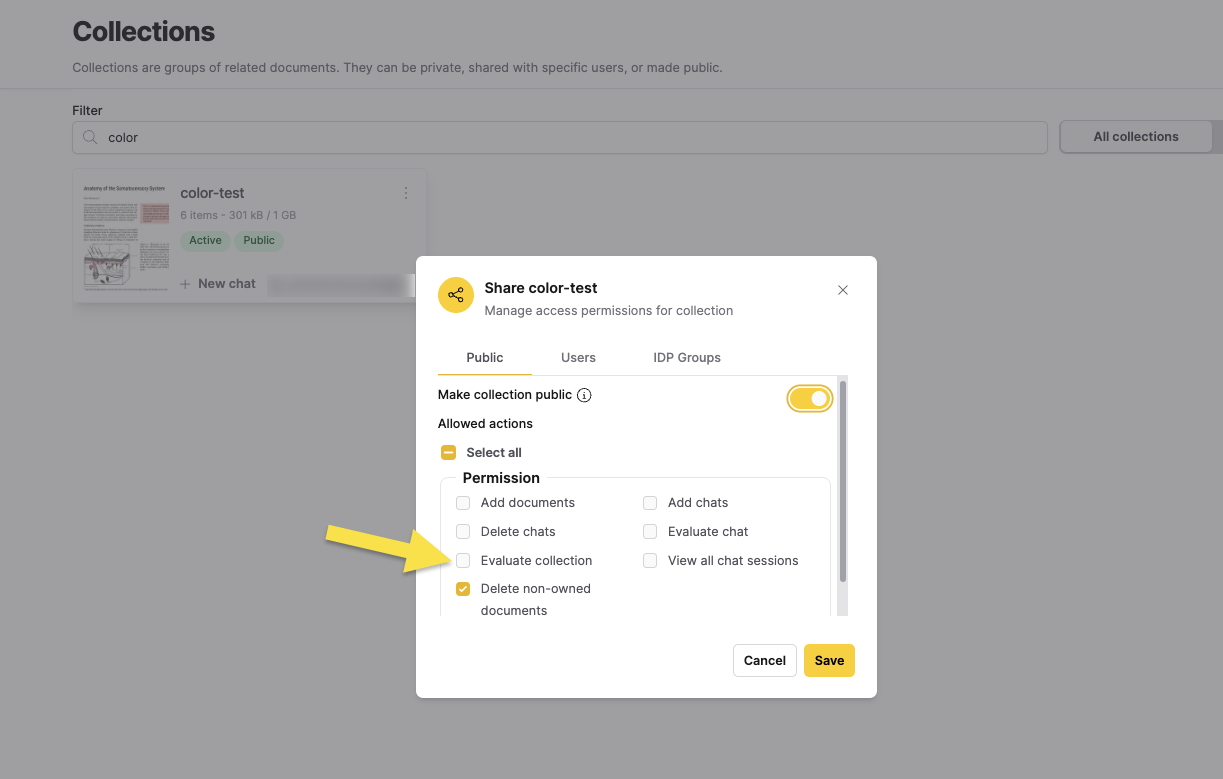Image resolution: width=1223 pixels, height=779 pixels.
Task: Close the Share color-test dialog with the X
Action: (843, 290)
